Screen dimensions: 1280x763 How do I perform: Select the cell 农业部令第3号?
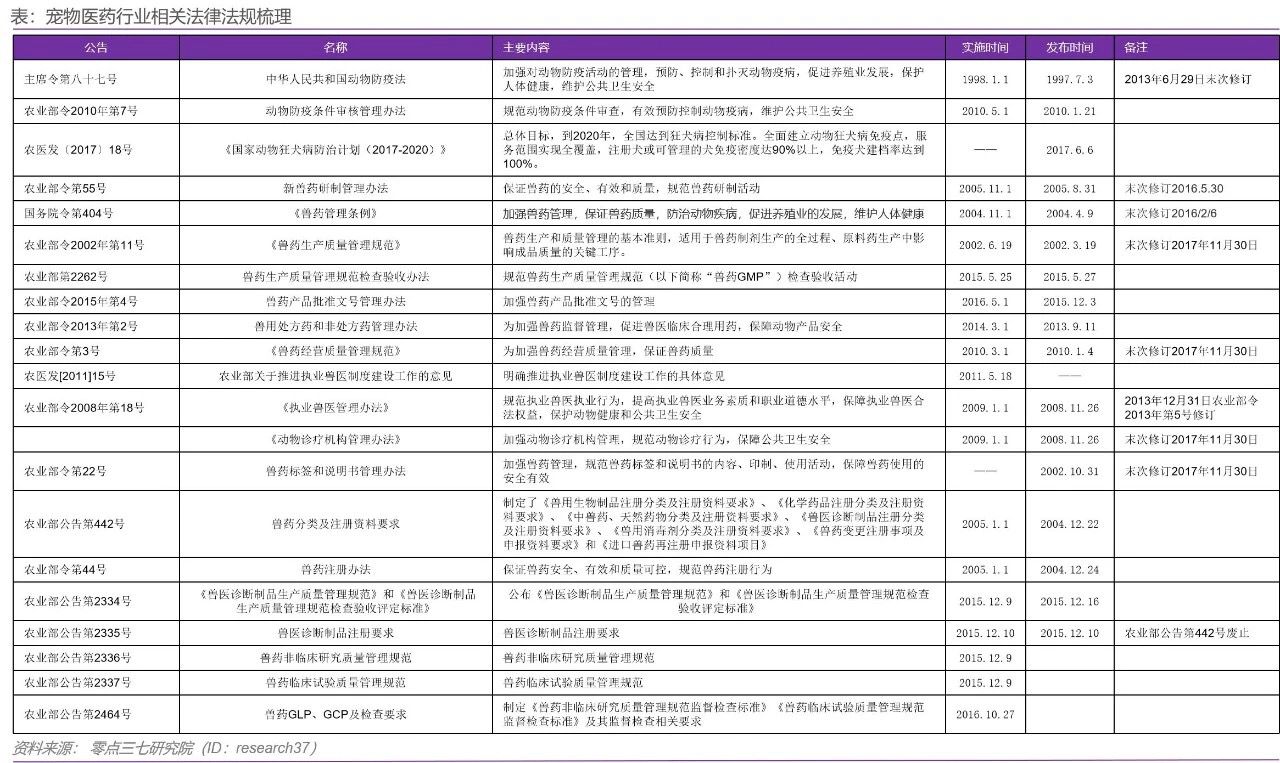point(62,351)
